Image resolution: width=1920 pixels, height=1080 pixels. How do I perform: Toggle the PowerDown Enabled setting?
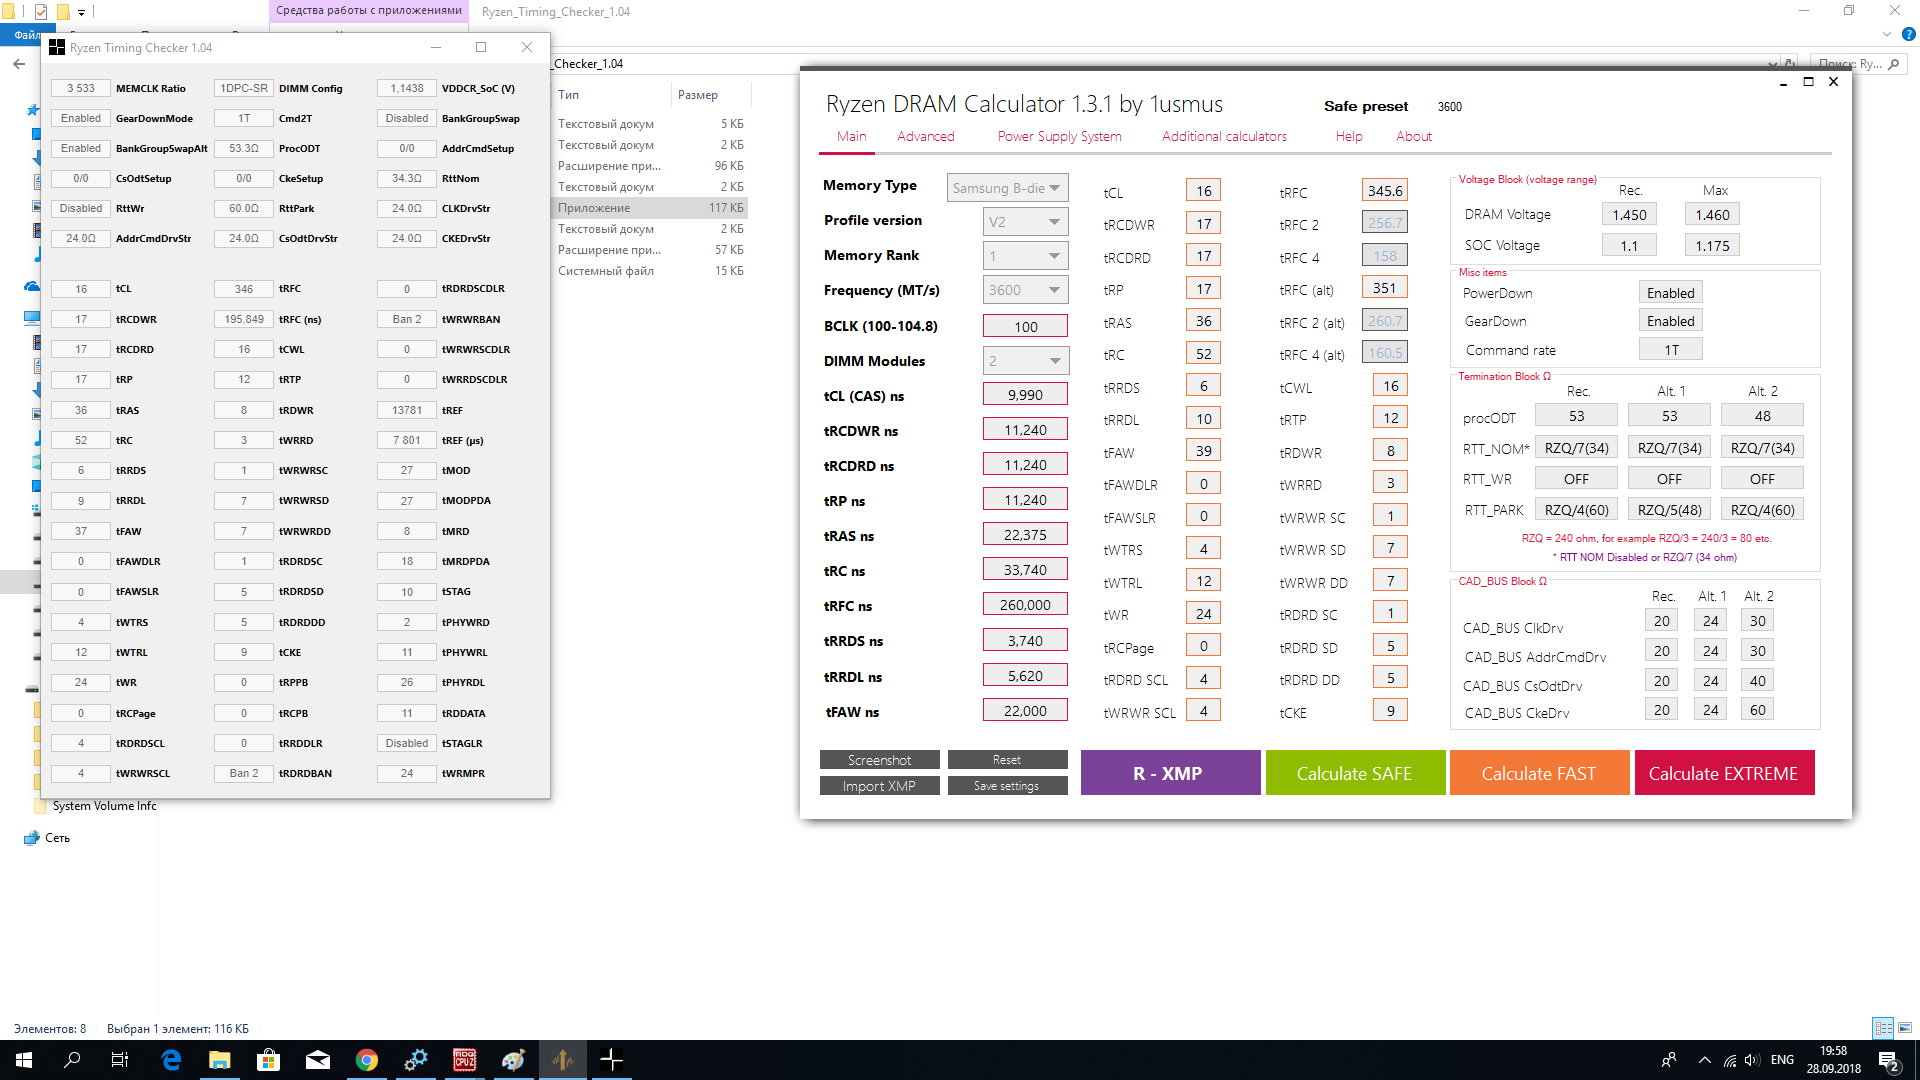[1670, 293]
